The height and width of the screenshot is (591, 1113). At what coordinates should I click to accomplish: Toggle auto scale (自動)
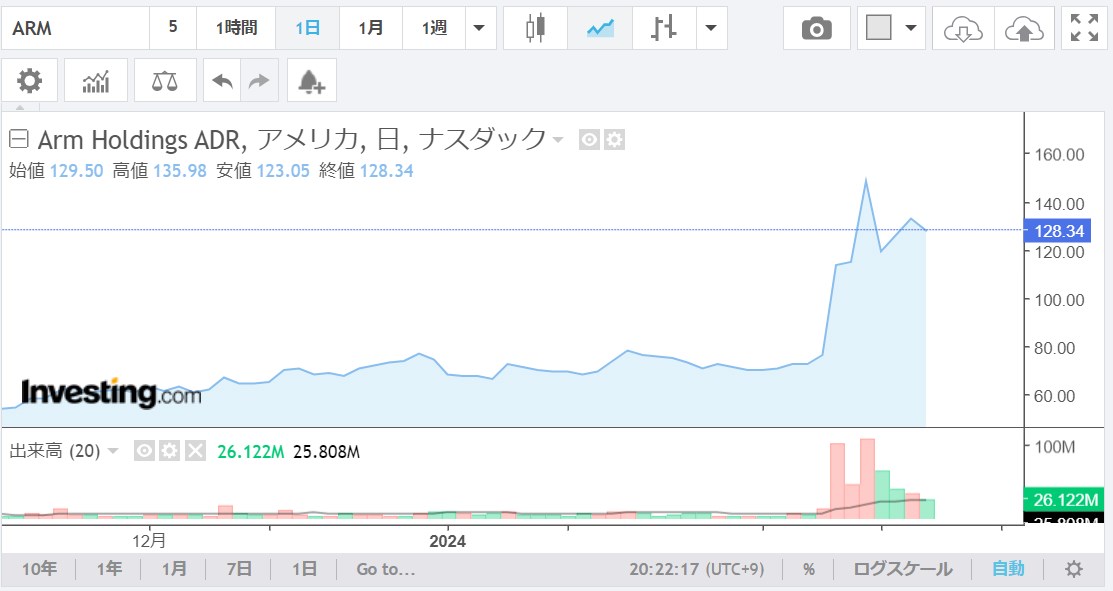[1008, 569]
